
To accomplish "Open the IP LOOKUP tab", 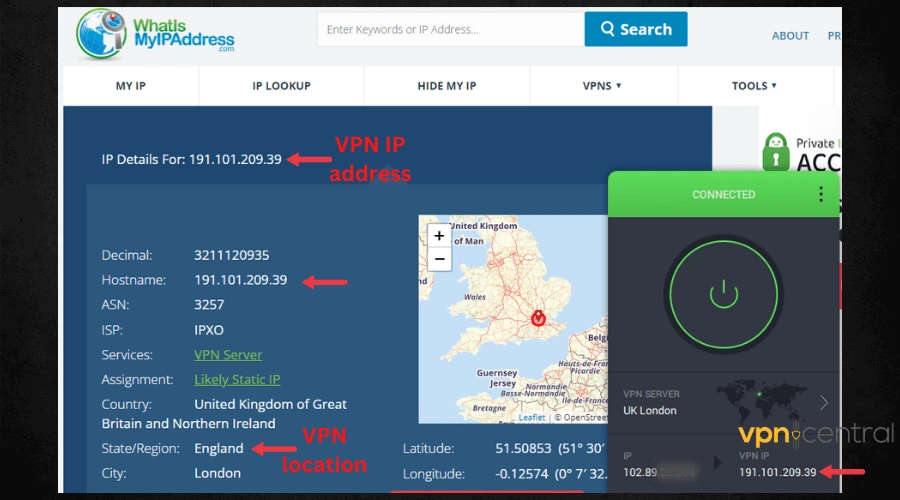I will coord(281,86).
